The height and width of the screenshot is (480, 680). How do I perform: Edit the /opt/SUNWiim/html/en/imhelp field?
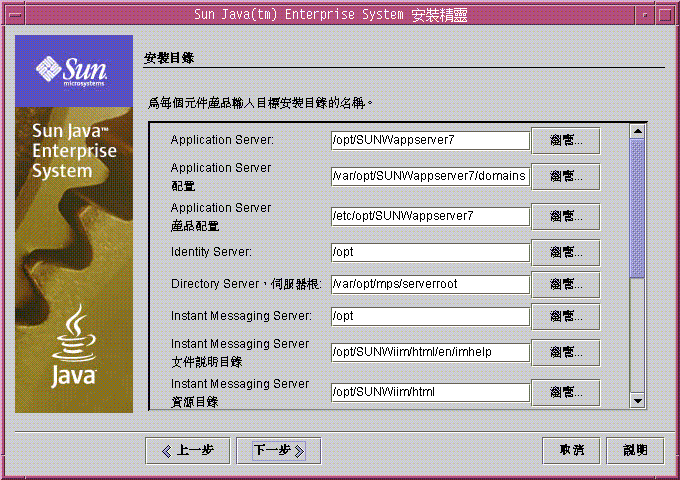tap(430, 353)
